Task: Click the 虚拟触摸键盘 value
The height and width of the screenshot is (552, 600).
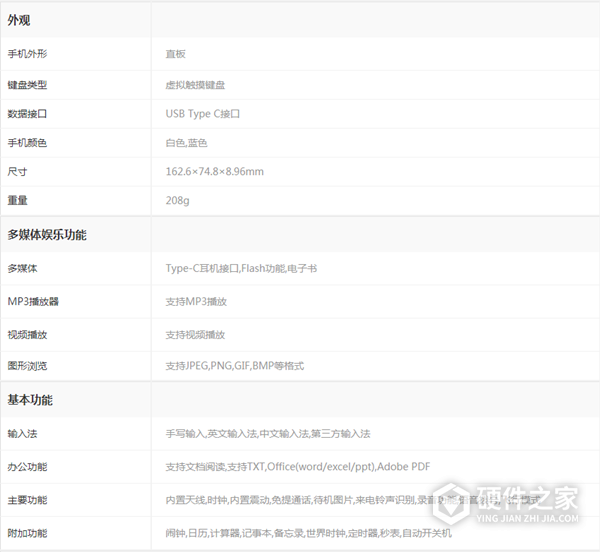Action: coord(195,85)
